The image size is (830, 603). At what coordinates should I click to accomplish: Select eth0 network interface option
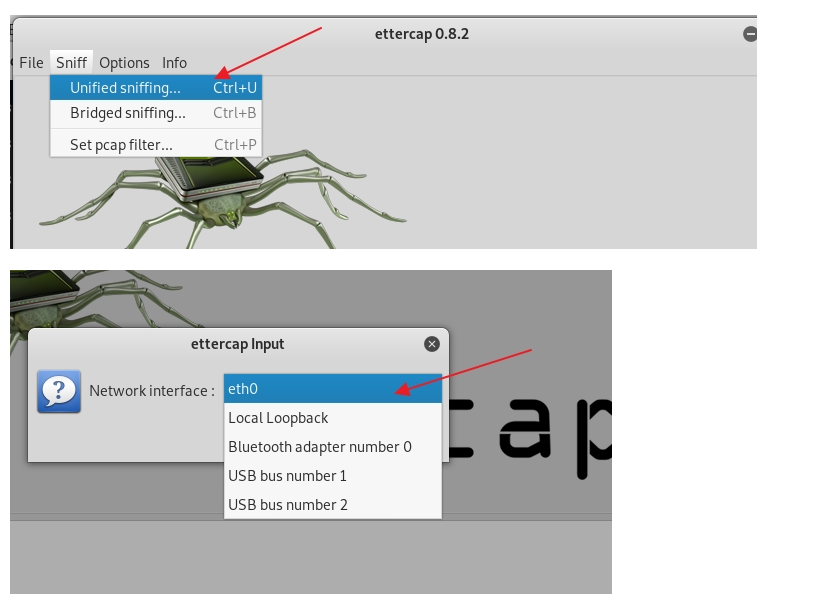[x=332, y=389]
